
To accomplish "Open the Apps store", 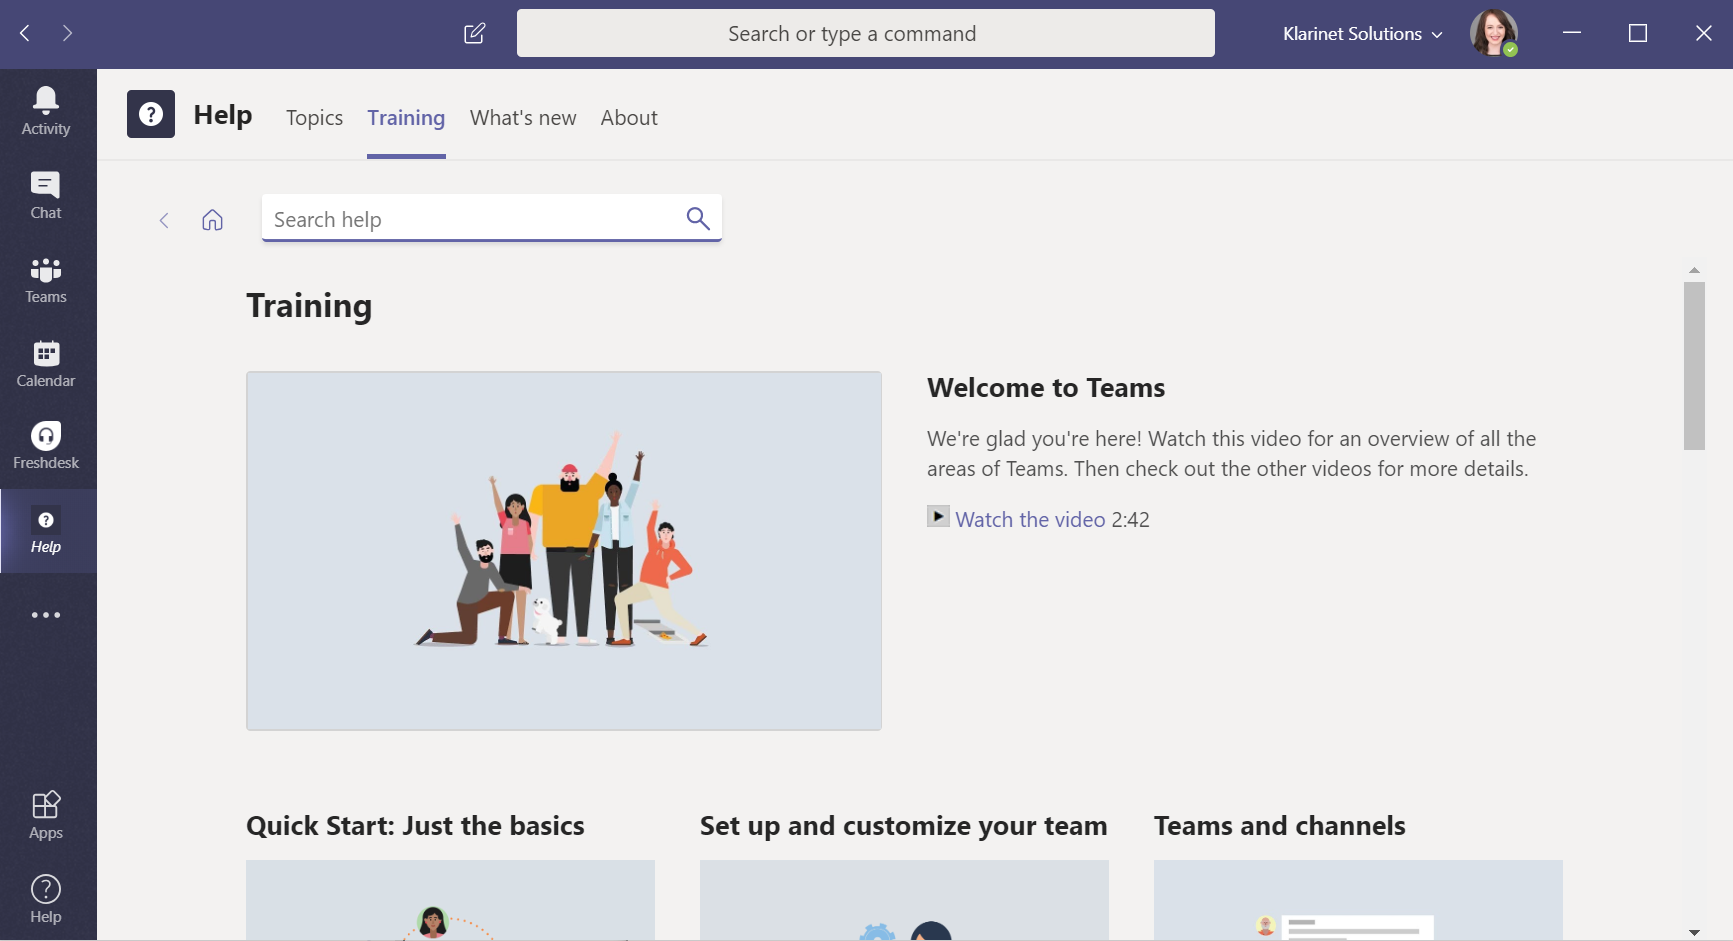I will click(46, 815).
